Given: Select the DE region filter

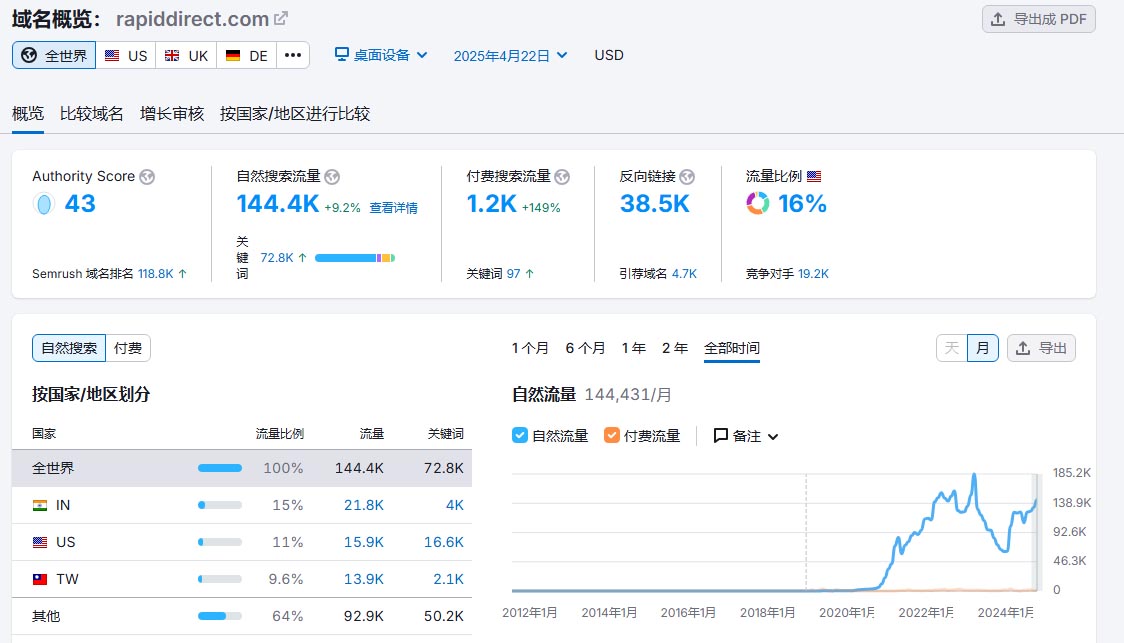Looking at the screenshot, I should tap(247, 55).
